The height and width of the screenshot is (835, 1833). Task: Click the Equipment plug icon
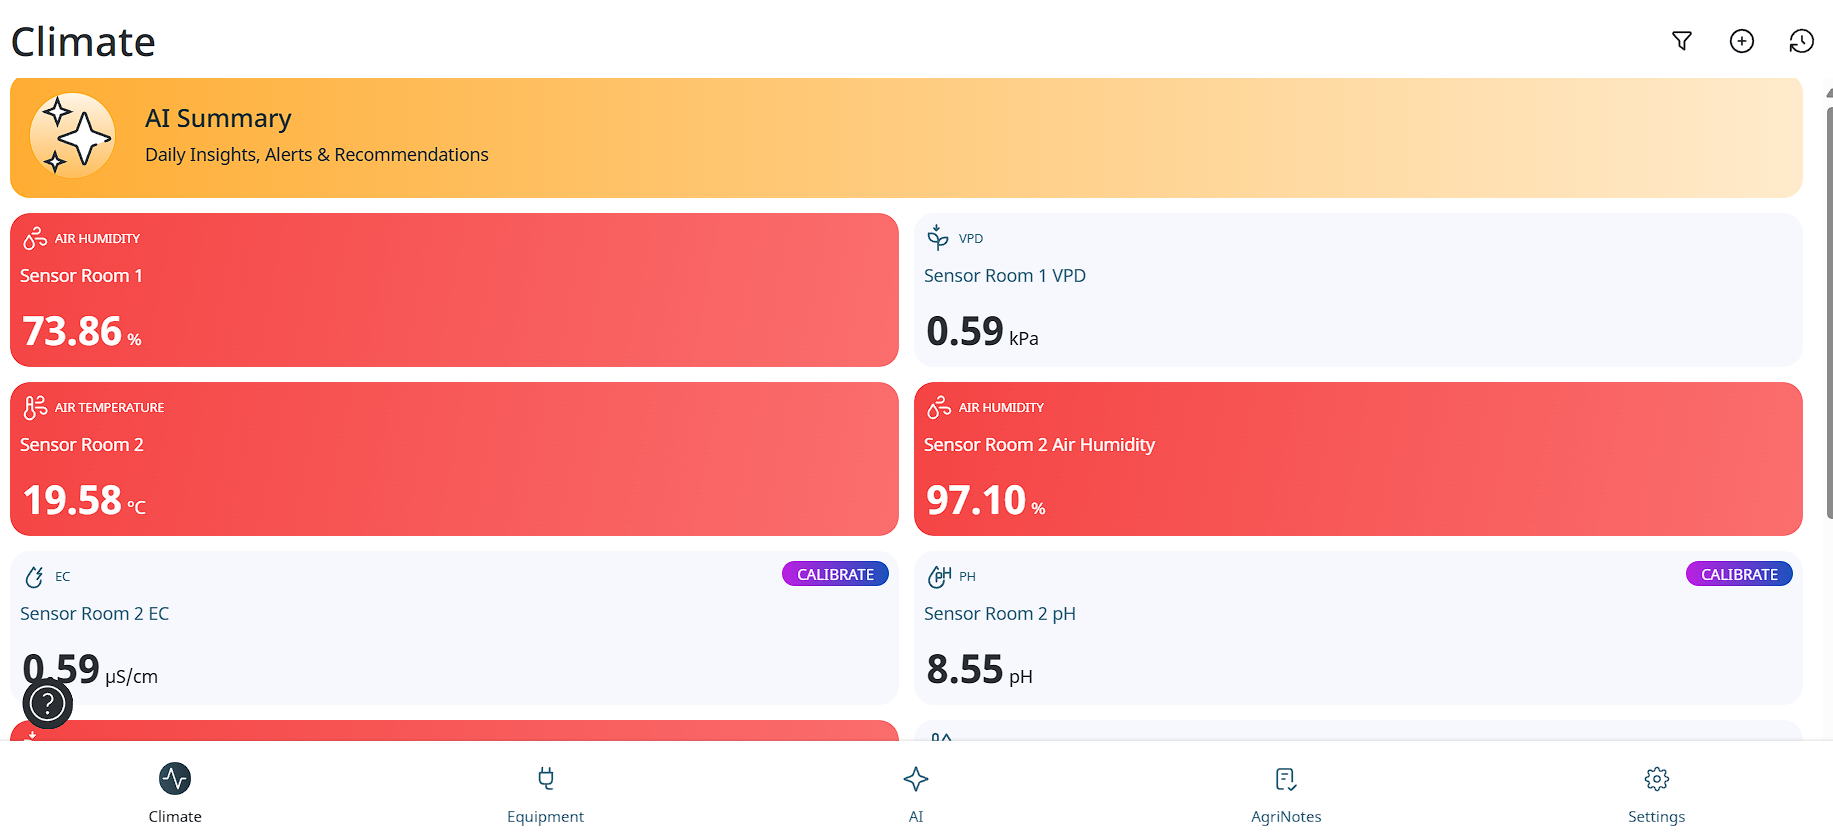(545, 778)
